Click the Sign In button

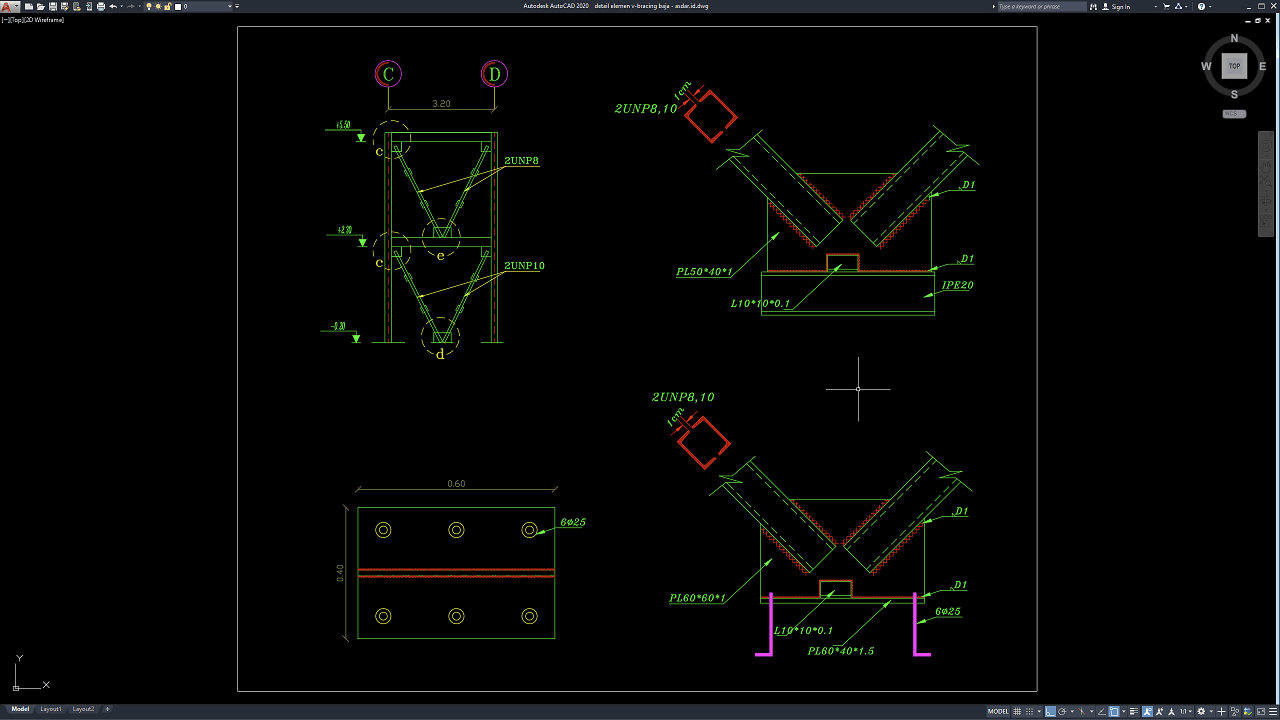pyautogui.click(x=1121, y=7)
